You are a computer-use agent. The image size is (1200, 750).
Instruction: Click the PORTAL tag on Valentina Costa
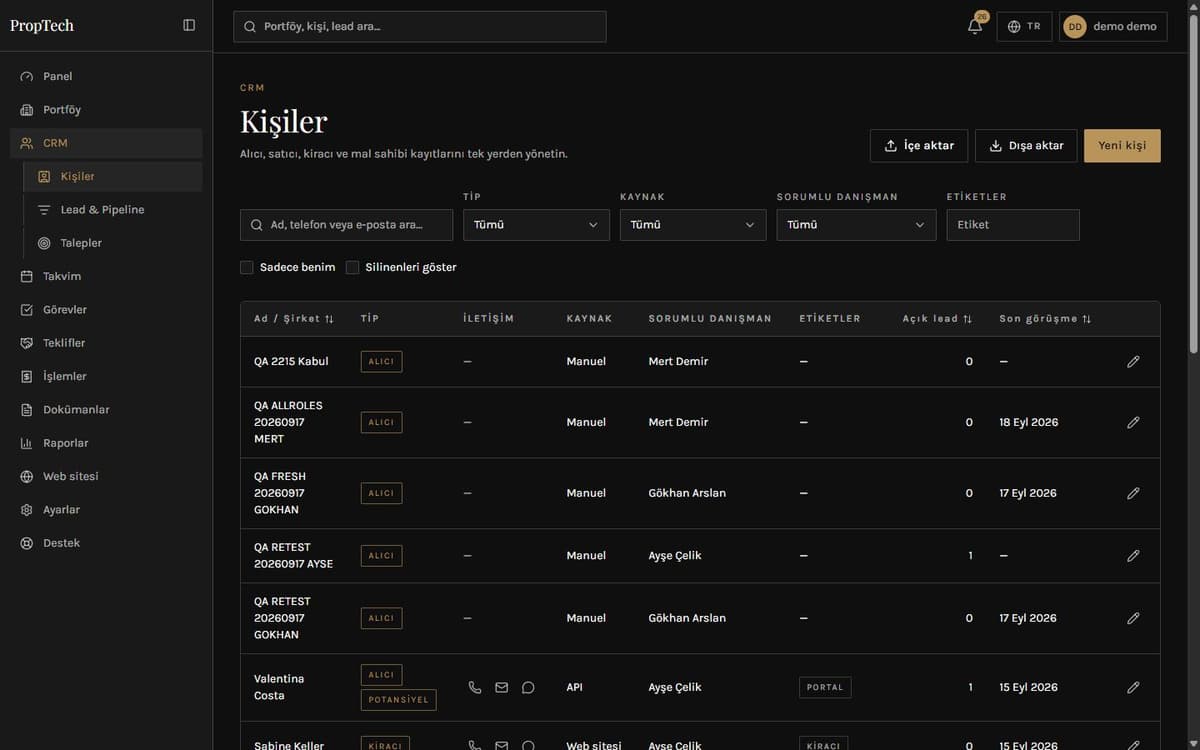[x=825, y=687]
